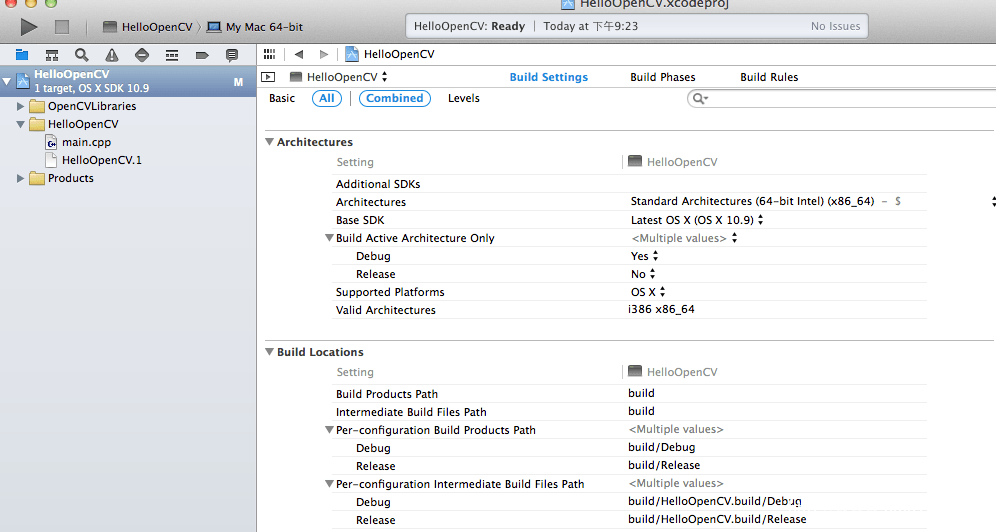Select build/HelloOpenCV.build/Debug value
996x532 pixels.
click(715, 502)
